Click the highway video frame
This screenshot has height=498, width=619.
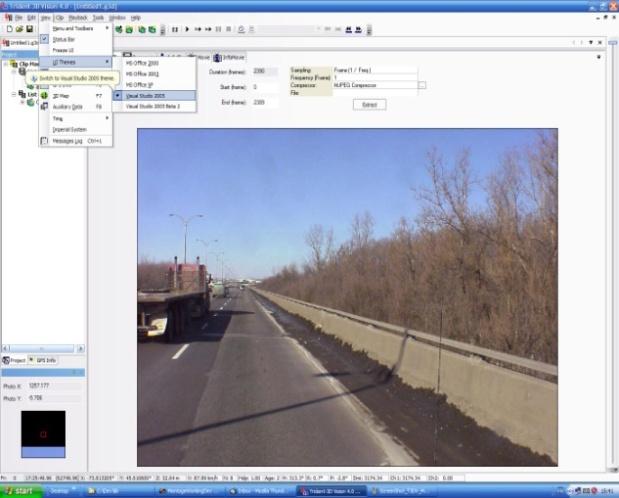347,297
